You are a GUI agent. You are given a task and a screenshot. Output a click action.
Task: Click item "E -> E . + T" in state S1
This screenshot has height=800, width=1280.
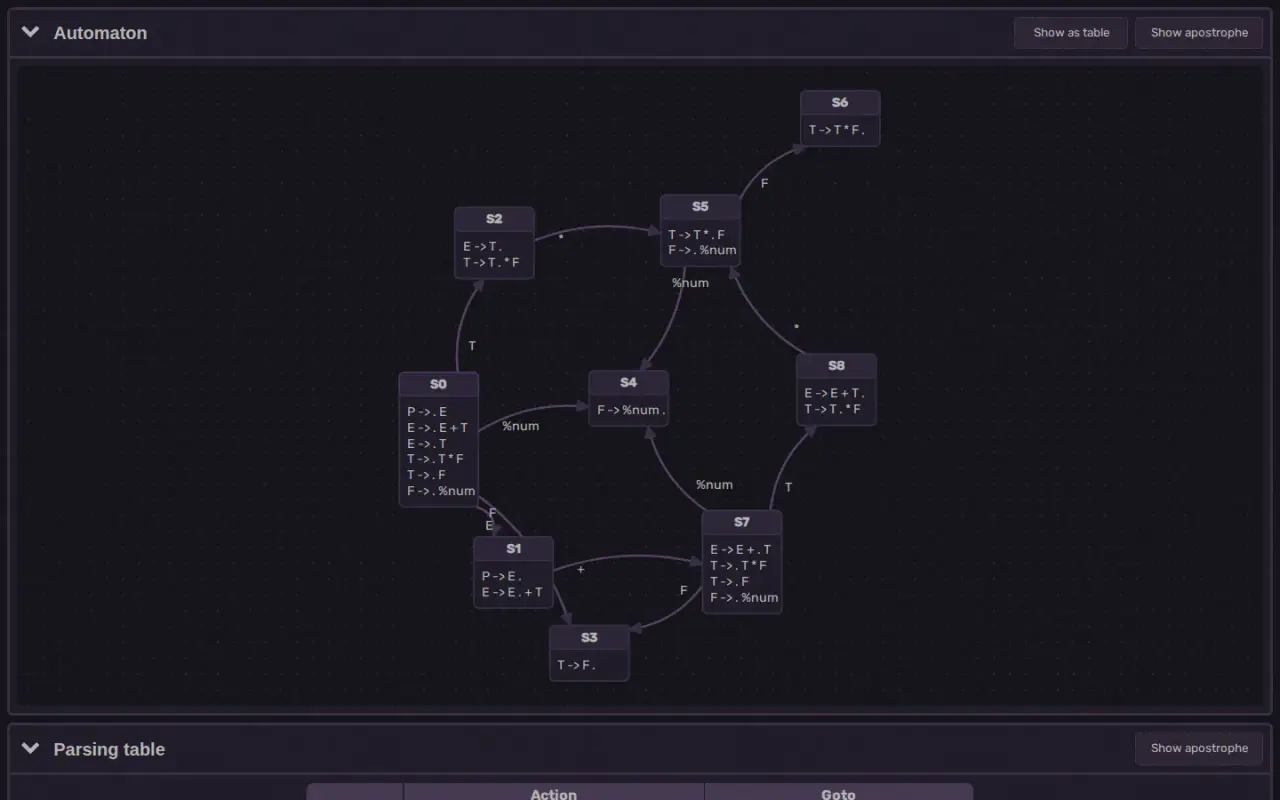pyautogui.click(x=512, y=592)
